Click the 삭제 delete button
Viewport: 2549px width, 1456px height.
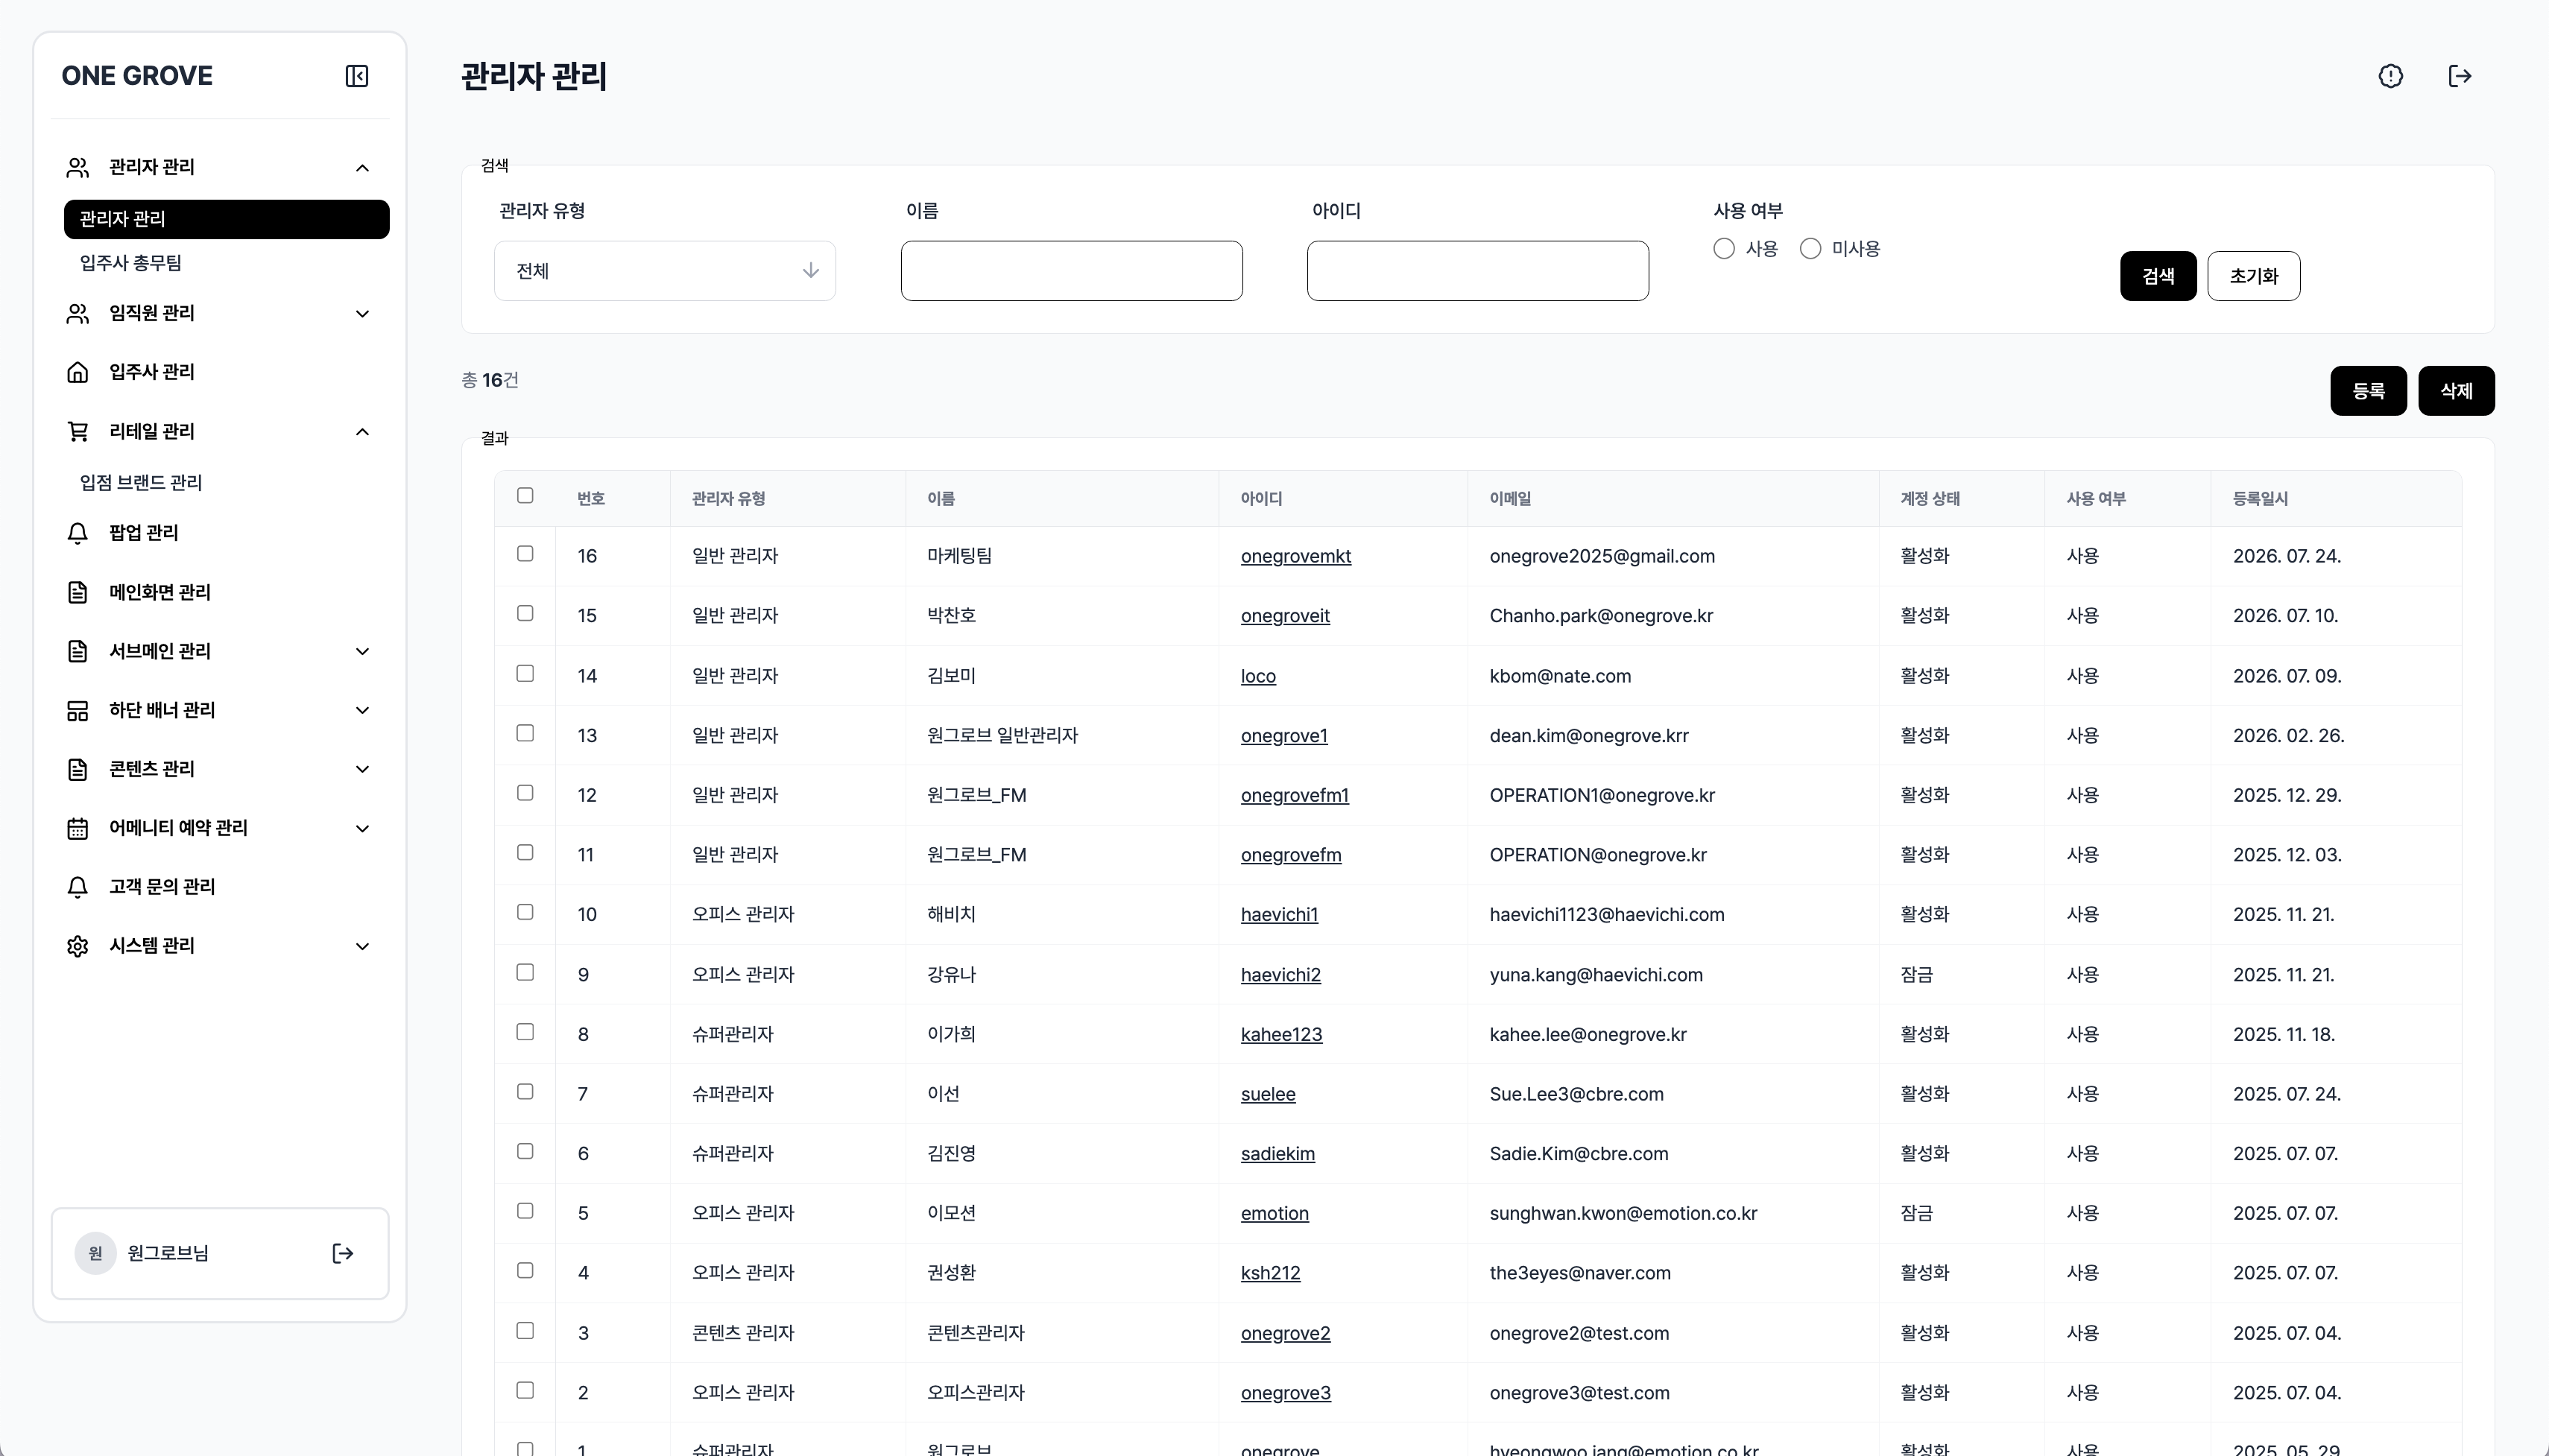tap(2456, 391)
